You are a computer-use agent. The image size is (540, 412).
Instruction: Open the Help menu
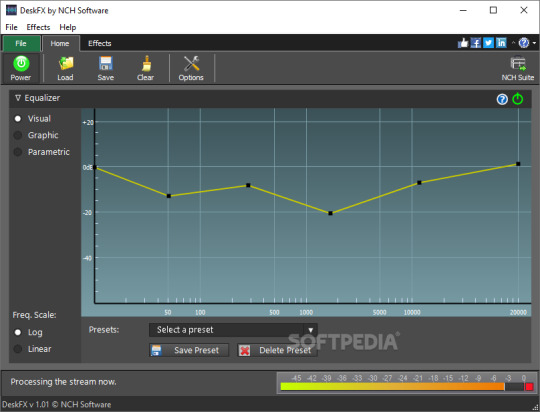coord(68,27)
